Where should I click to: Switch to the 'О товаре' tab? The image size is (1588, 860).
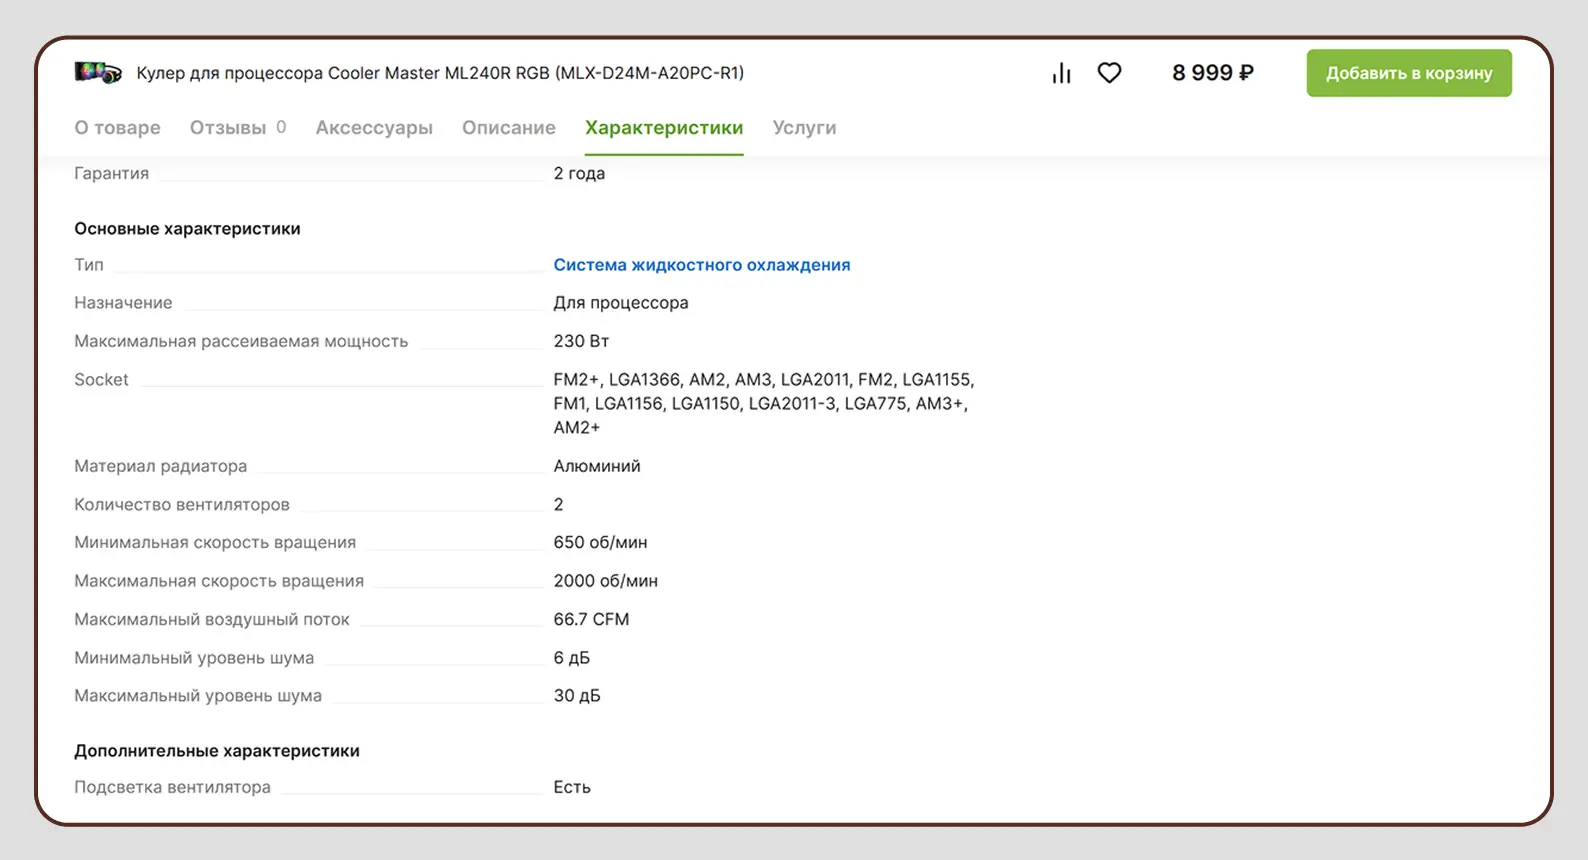click(x=117, y=128)
